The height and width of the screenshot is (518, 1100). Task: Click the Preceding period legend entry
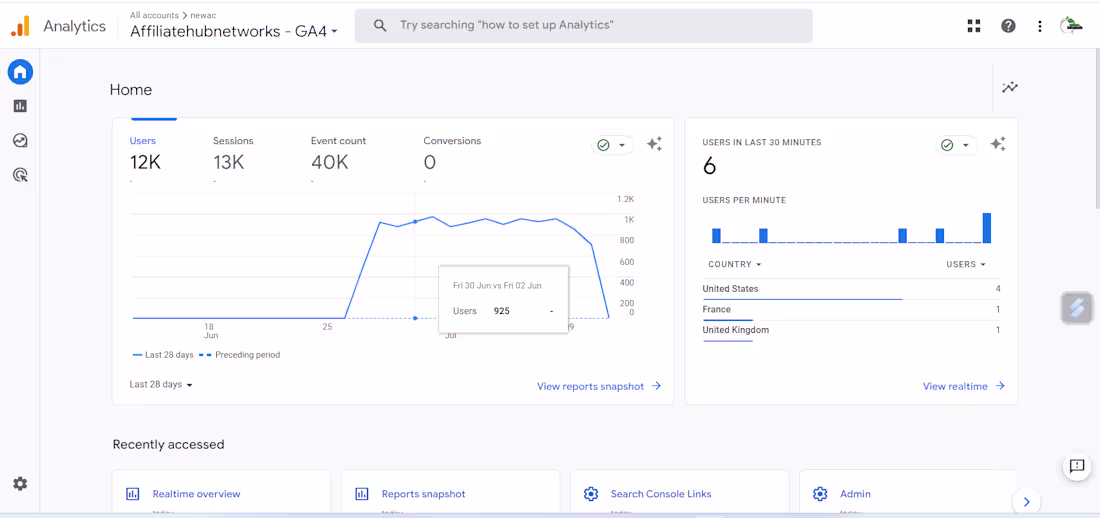pos(239,355)
